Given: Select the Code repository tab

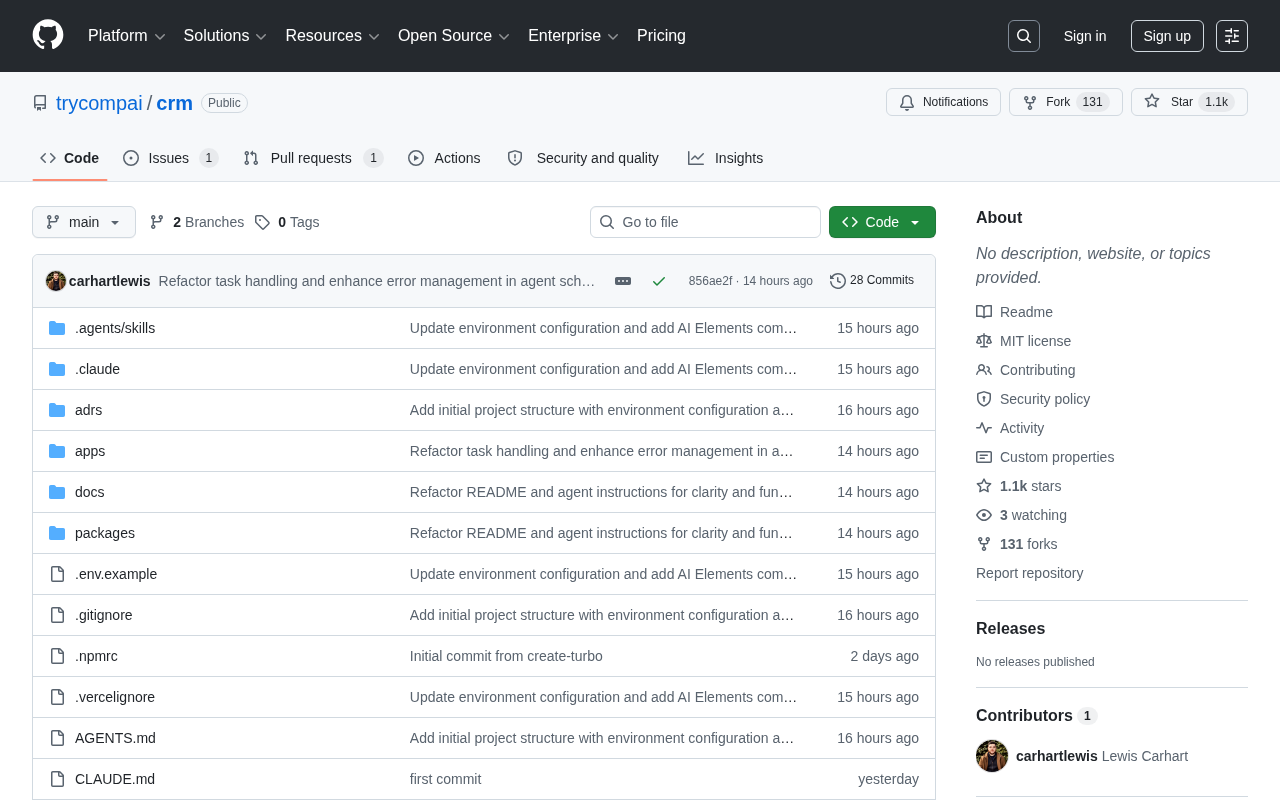Looking at the screenshot, I should 70,158.
